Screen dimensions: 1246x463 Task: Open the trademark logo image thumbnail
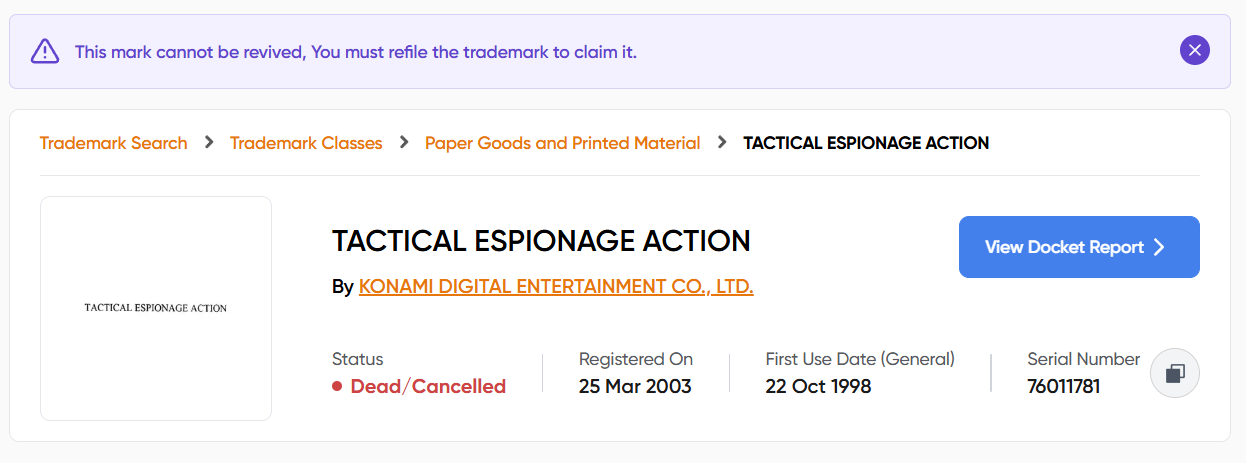156,308
